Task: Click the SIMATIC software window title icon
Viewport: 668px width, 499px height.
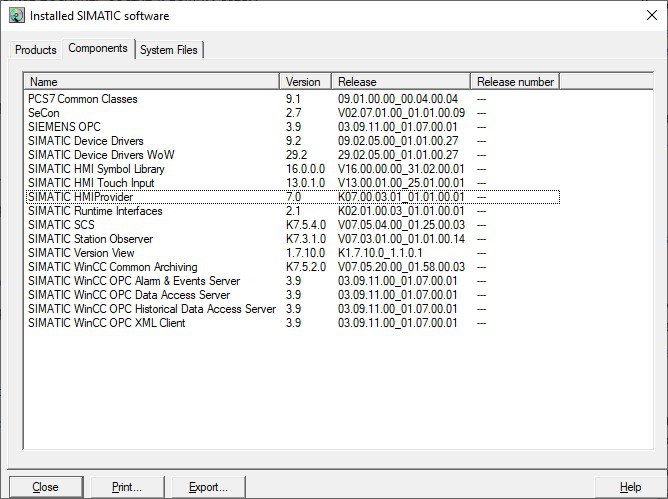Action: [17, 16]
